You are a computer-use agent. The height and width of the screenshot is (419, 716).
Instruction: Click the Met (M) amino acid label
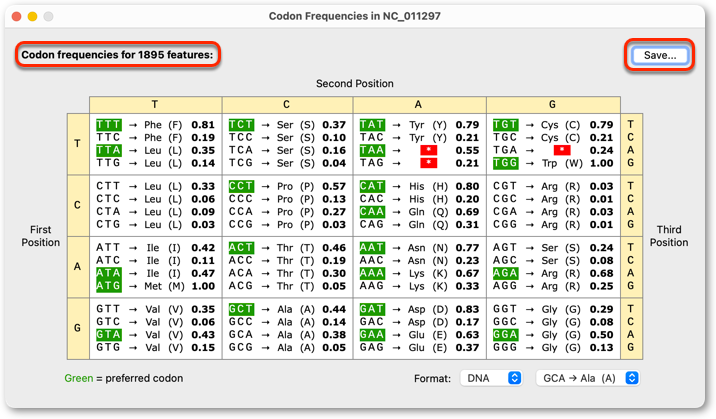164,286
